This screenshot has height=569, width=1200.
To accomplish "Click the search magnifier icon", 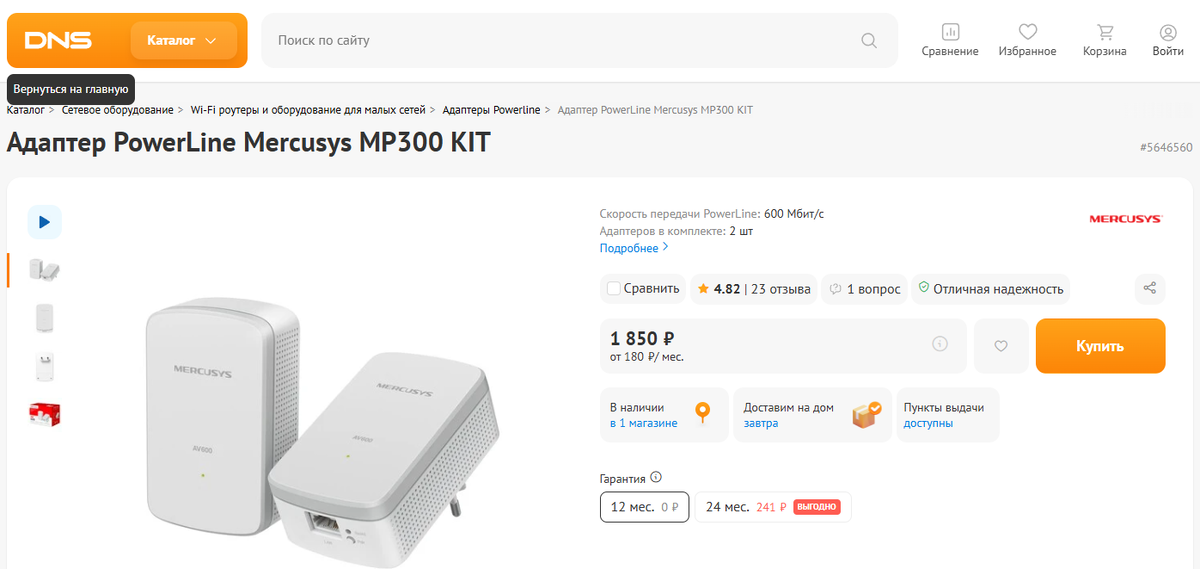I will (869, 41).
